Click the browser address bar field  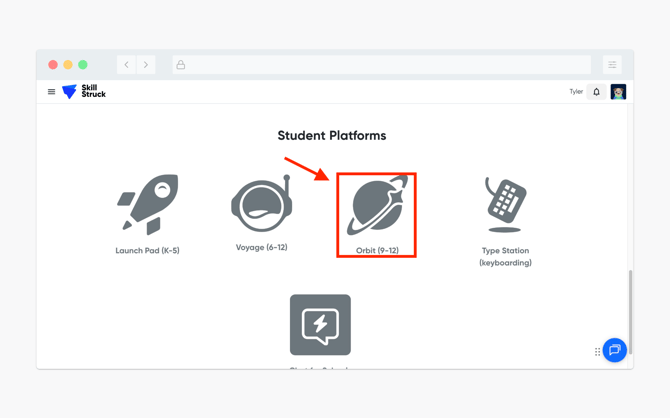(x=382, y=65)
